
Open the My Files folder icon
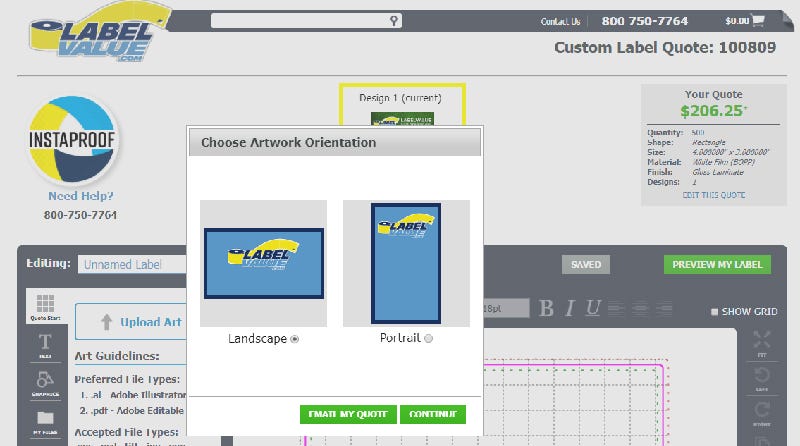pyautogui.click(x=45, y=422)
